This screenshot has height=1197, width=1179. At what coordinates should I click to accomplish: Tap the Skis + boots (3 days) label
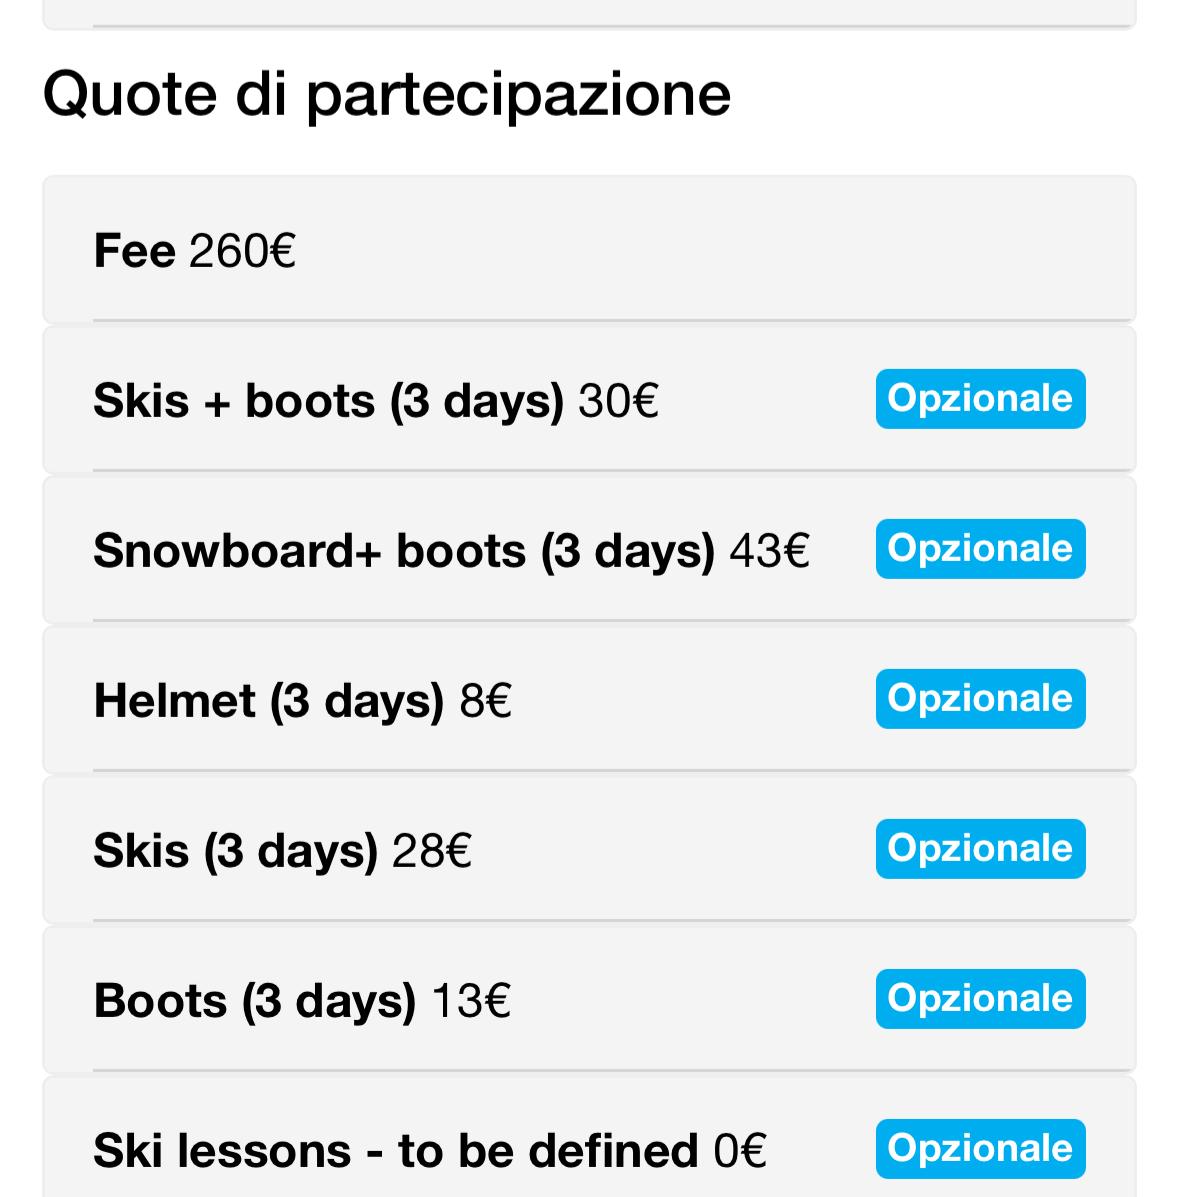click(328, 400)
